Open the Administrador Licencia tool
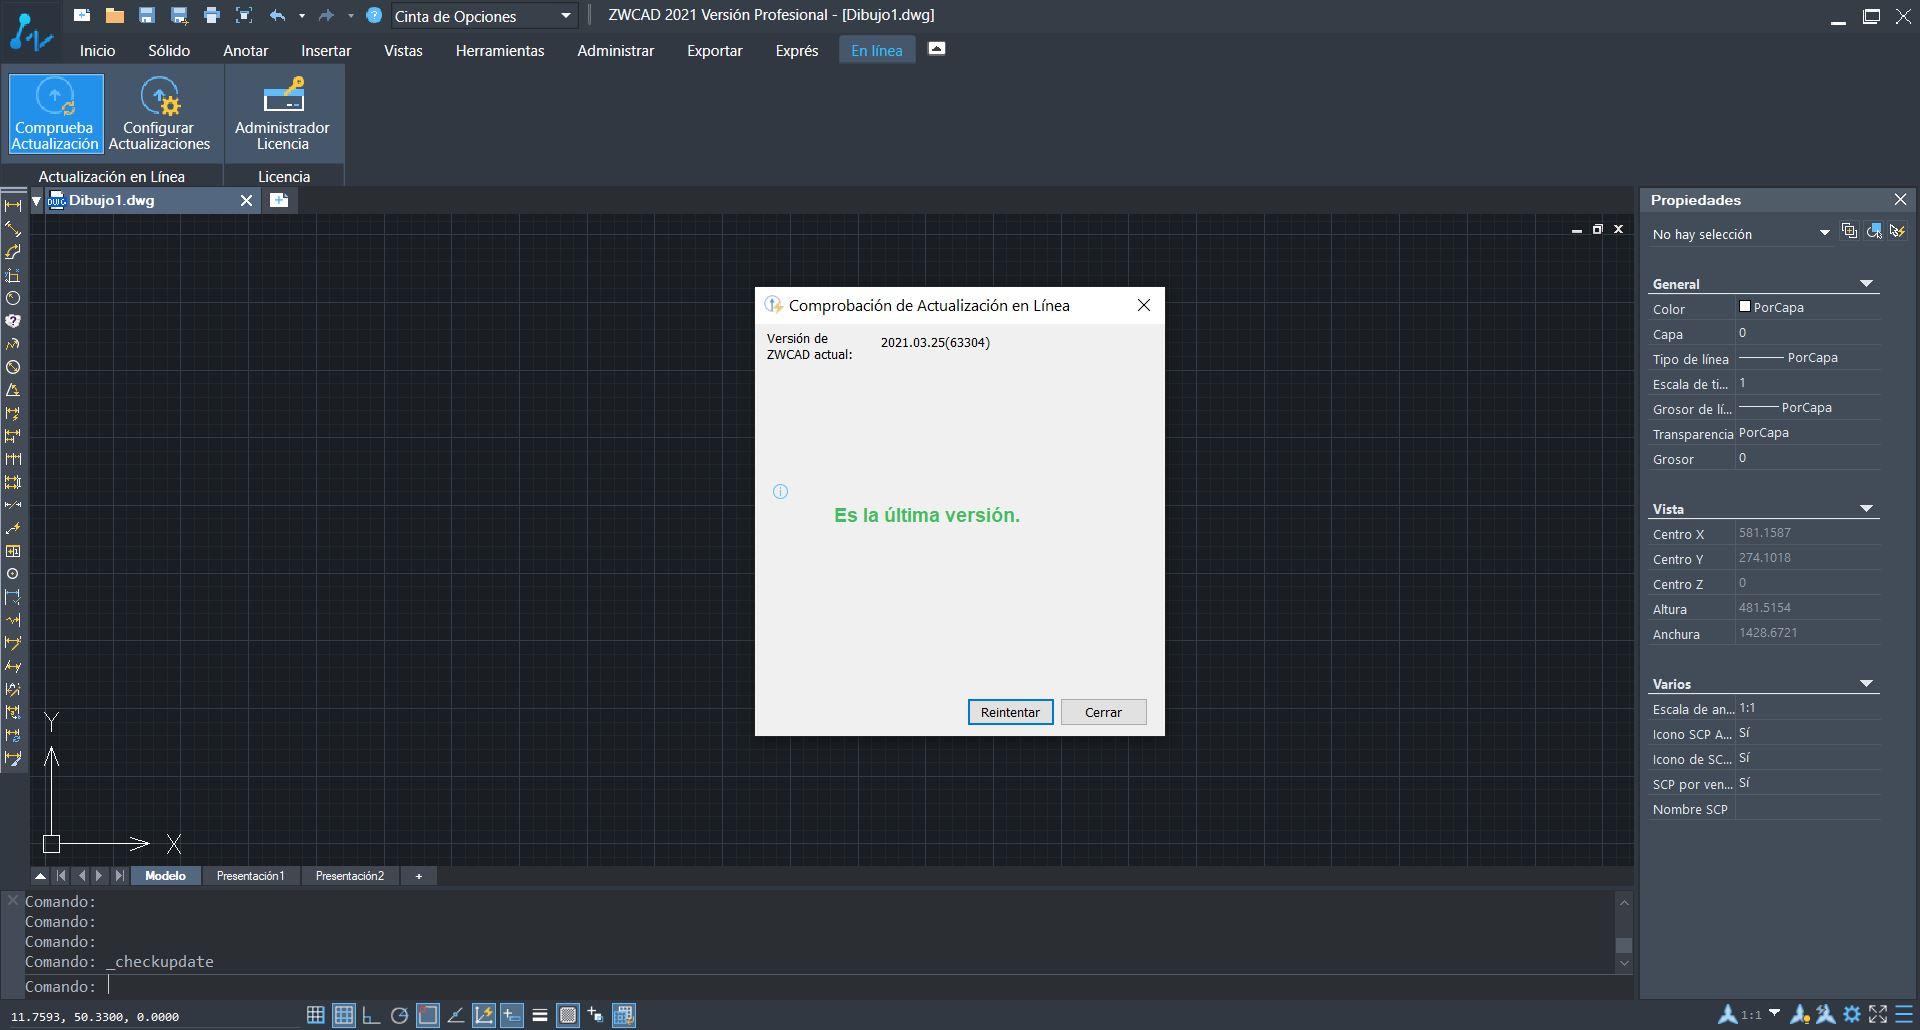Image resolution: width=1920 pixels, height=1030 pixels. tap(282, 113)
